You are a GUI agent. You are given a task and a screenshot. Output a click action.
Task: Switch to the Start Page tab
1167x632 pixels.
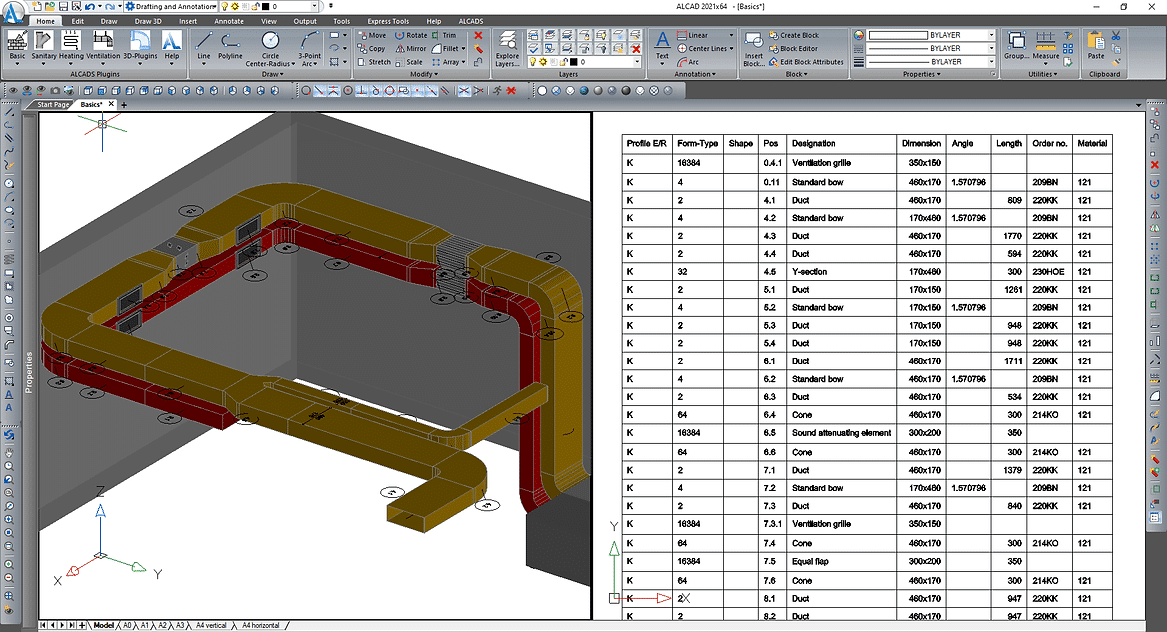tap(52, 104)
